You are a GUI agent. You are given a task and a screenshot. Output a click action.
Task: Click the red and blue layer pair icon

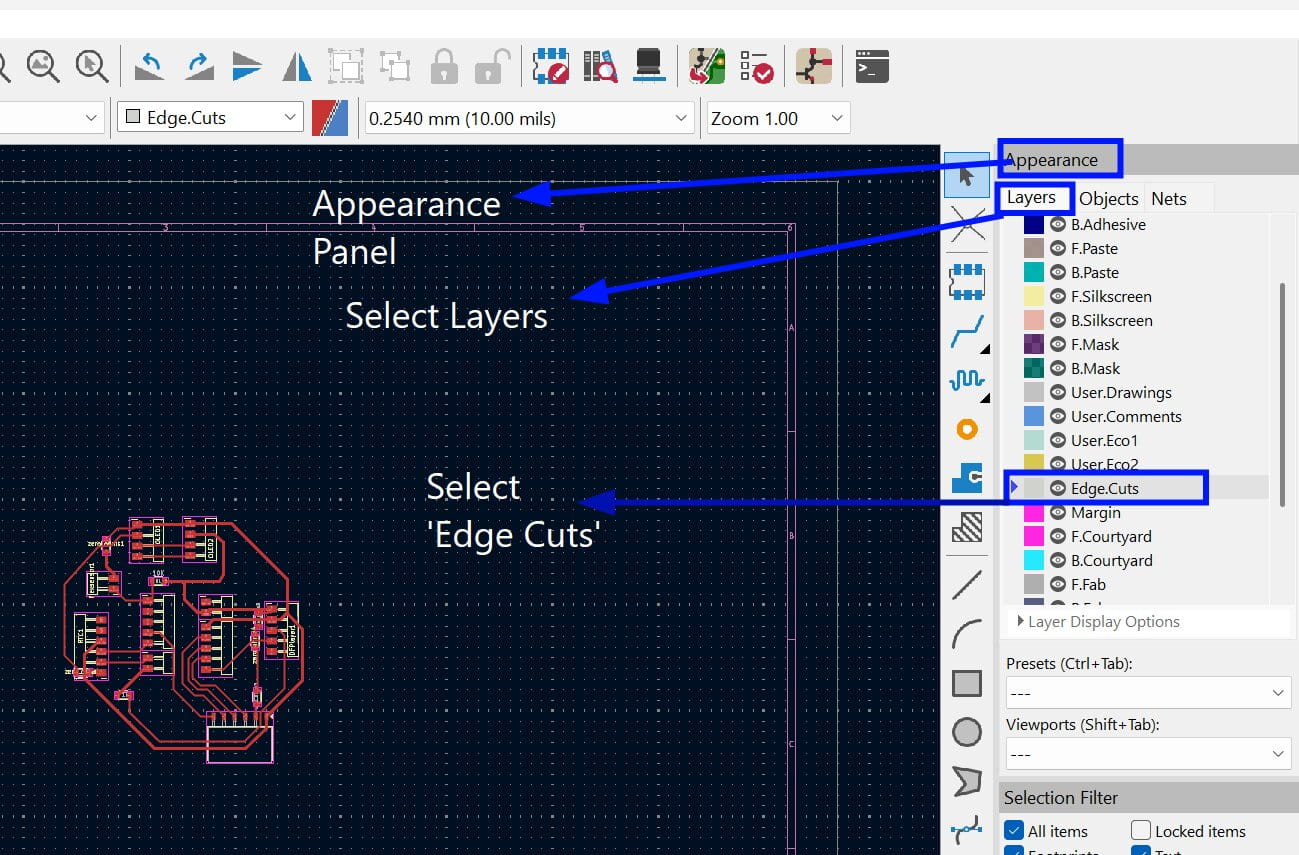pyautogui.click(x=330, y=118)
